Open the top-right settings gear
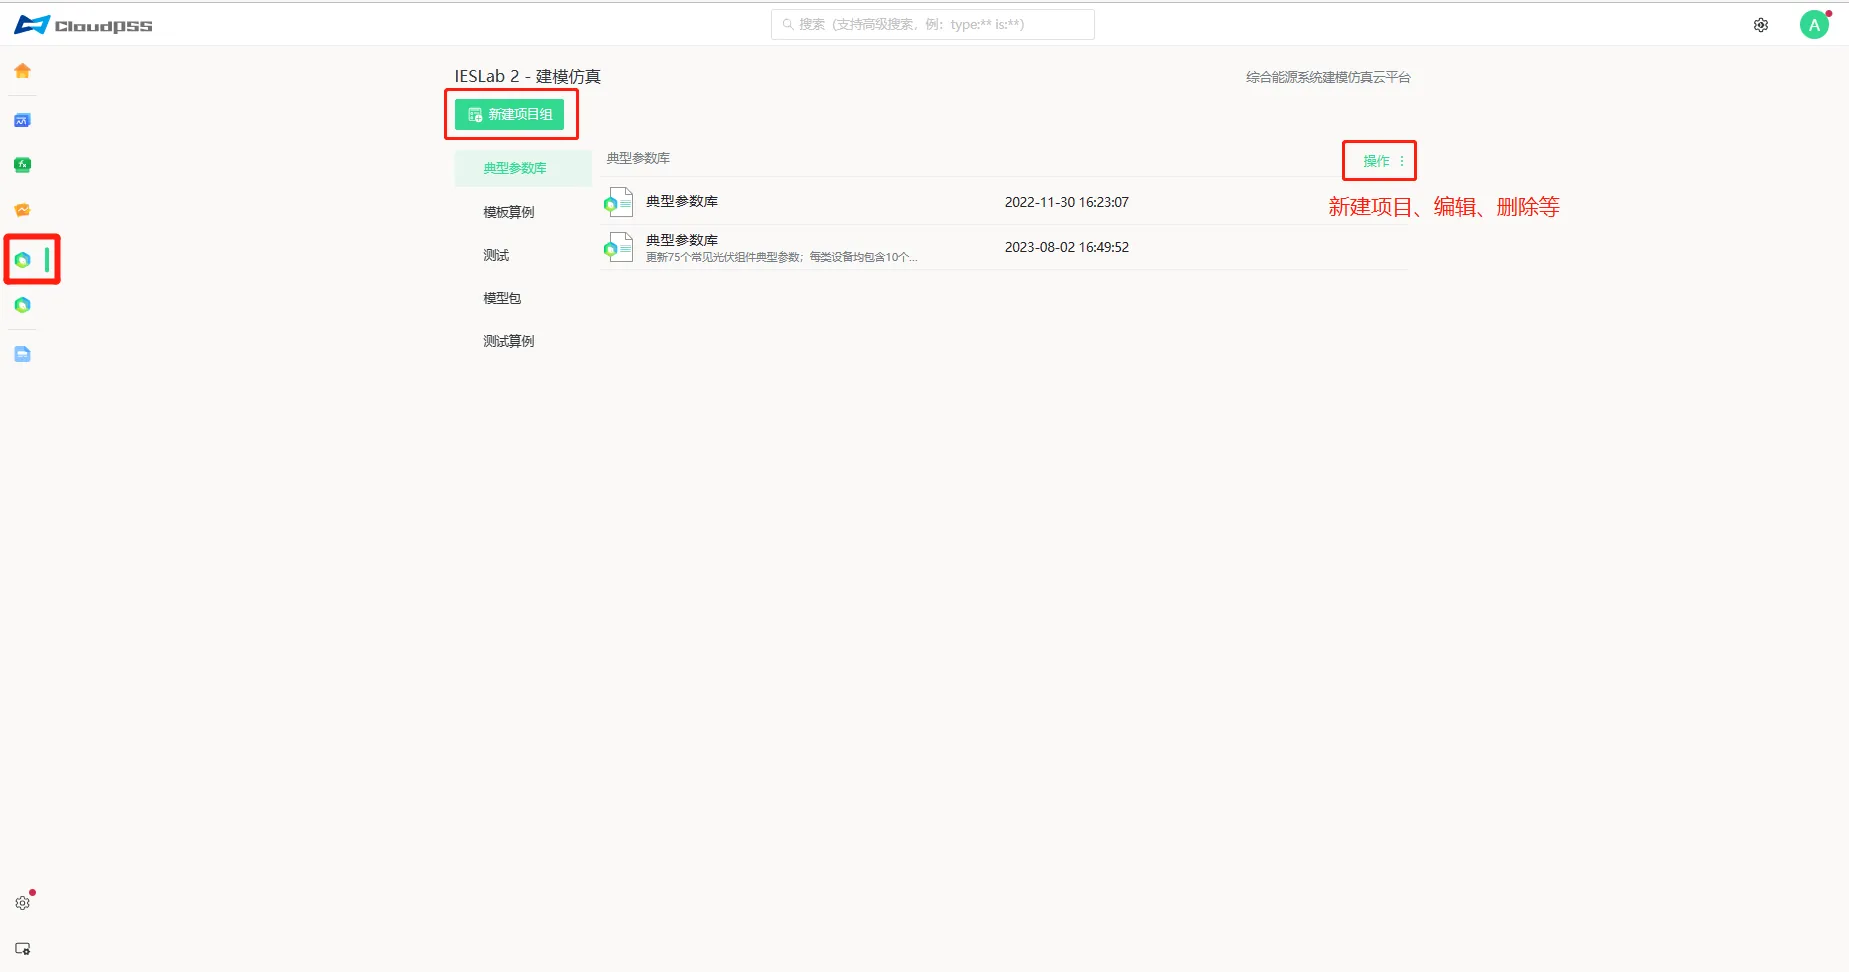Screen dimensions: 1849x972 coord(1761,25)
